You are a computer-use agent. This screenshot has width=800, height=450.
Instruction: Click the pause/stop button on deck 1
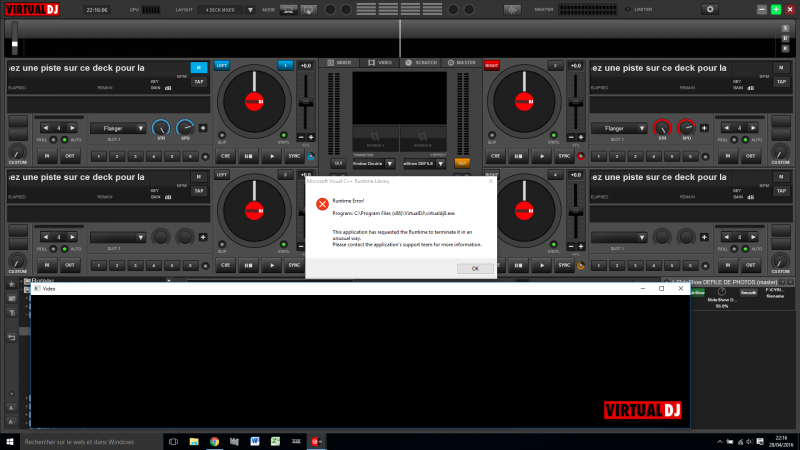[248, 156]
